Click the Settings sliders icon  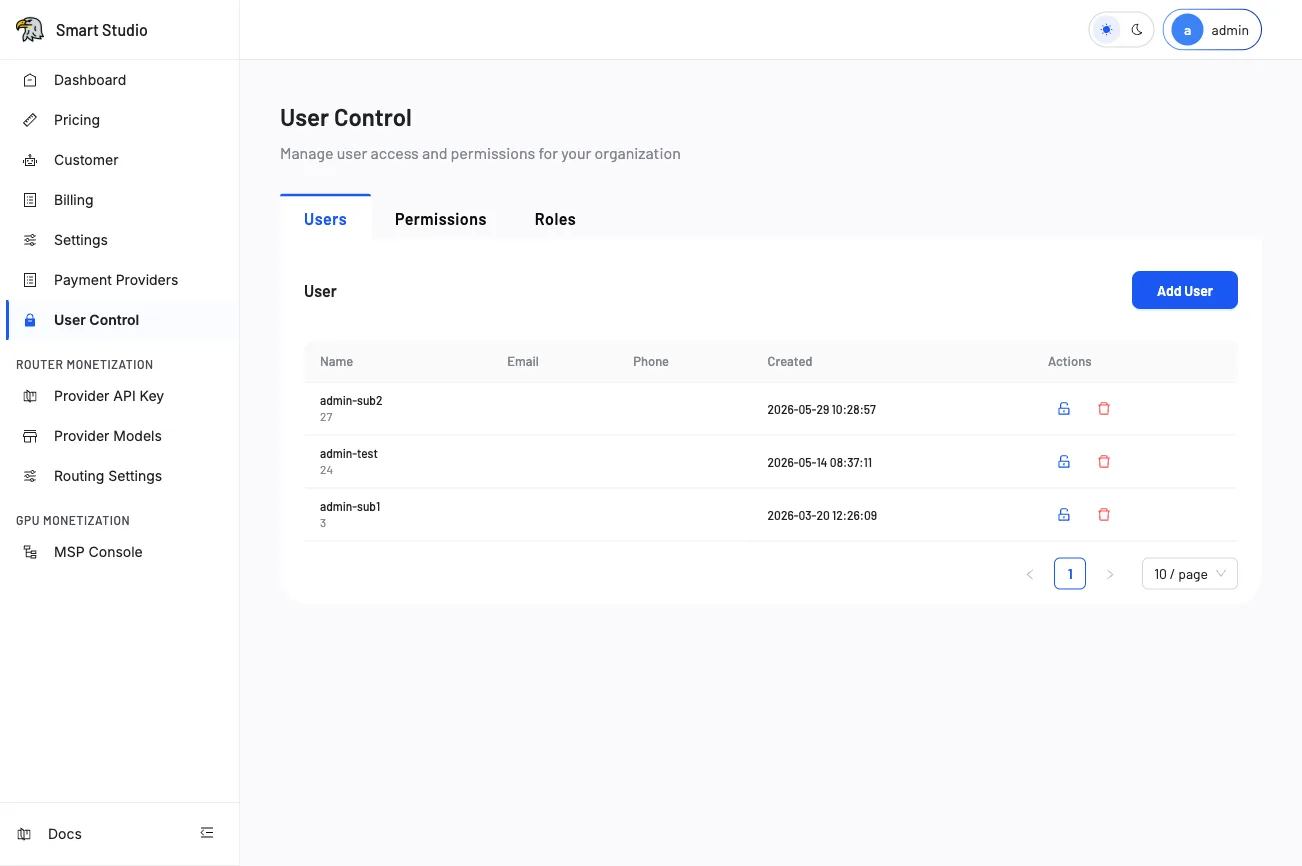(30, 240)
